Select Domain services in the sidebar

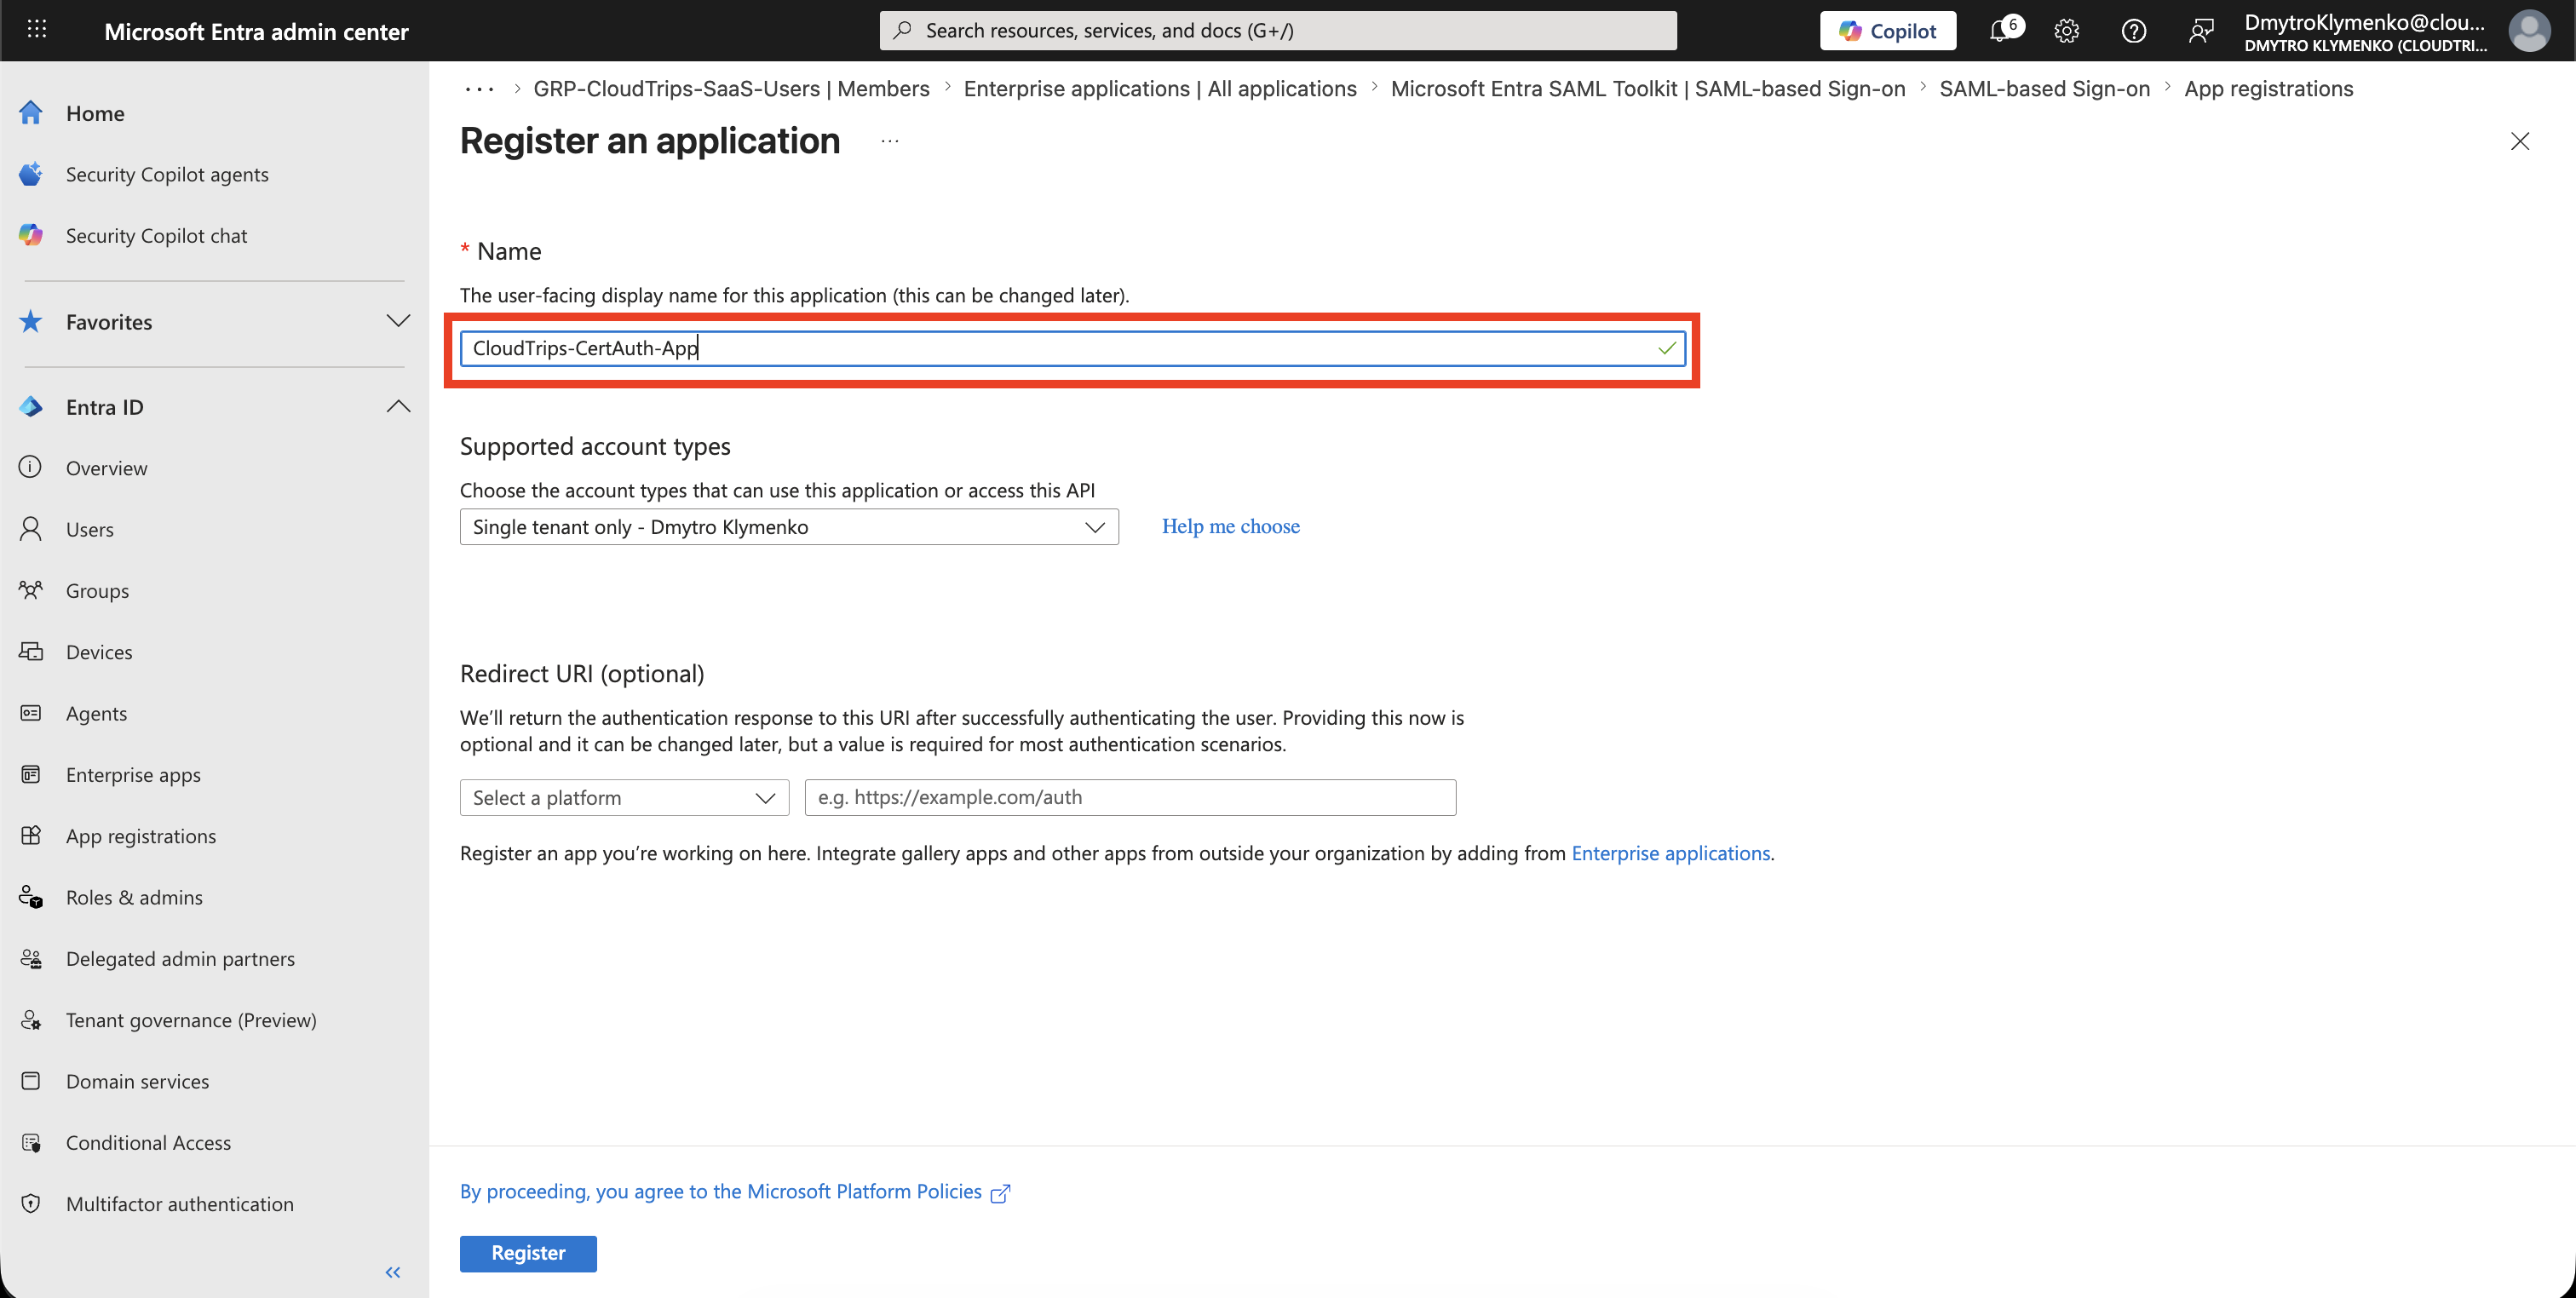137,1081
